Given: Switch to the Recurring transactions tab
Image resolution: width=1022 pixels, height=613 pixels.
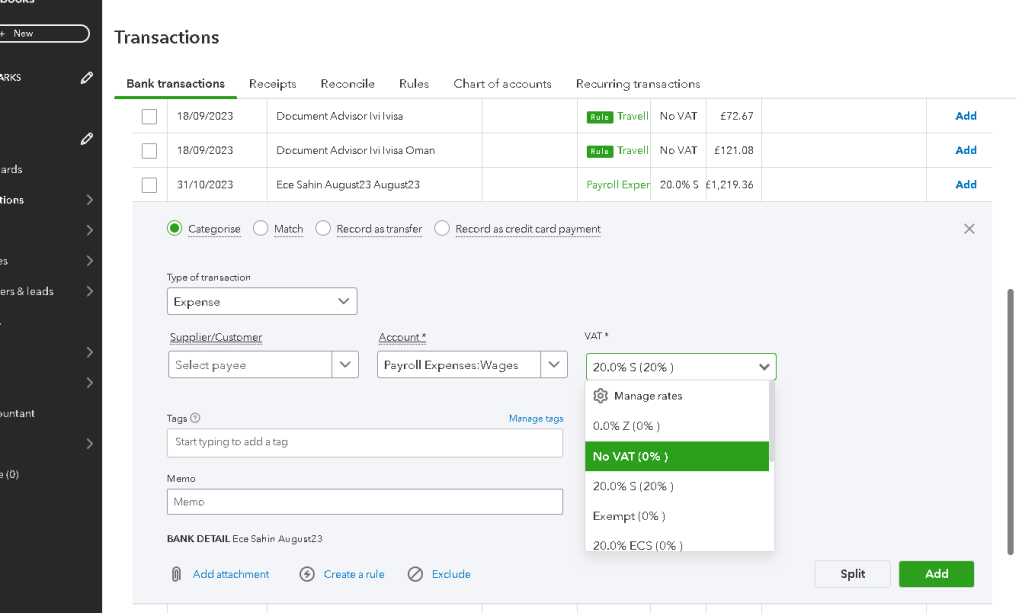Looking at the screenshot, I should 638,83.
